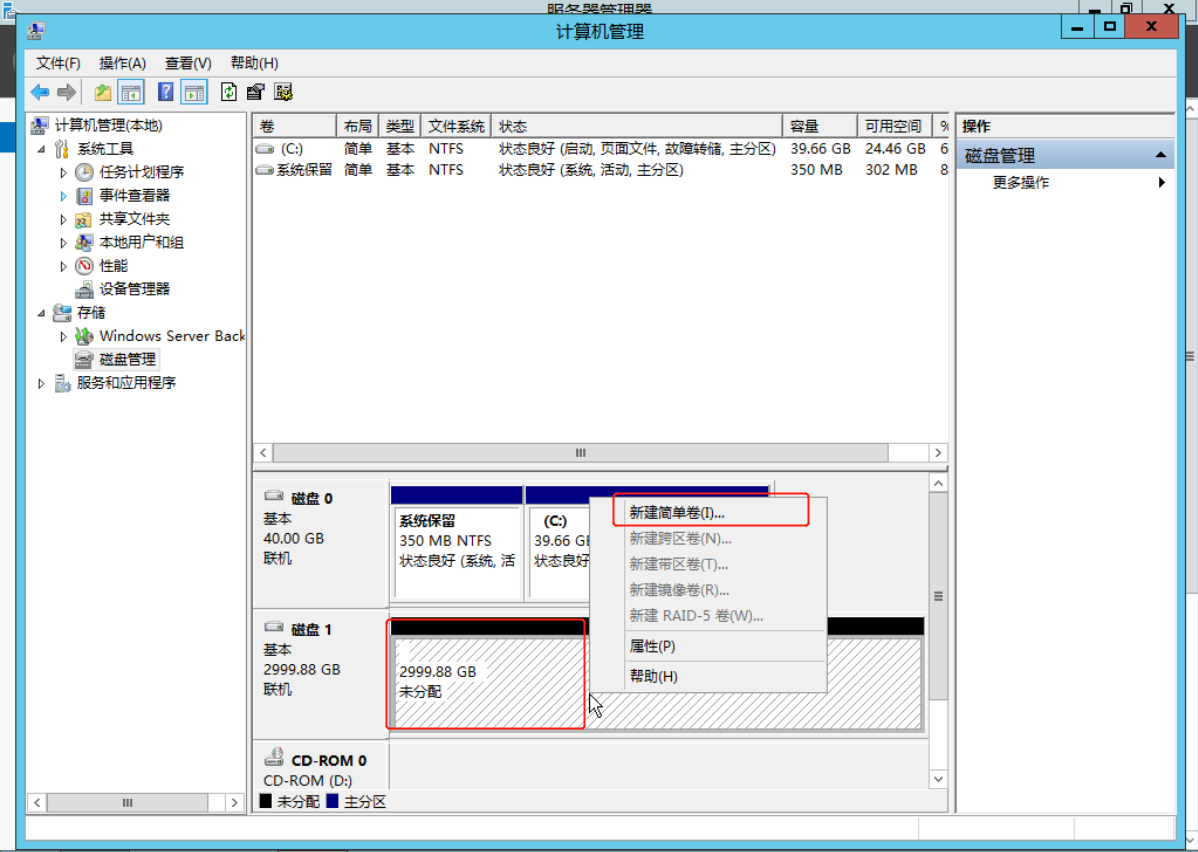Click the Refresh toolbar icon
This screenshot has width=1198, height=852.
pyautogui.click(x=229, y=93)
